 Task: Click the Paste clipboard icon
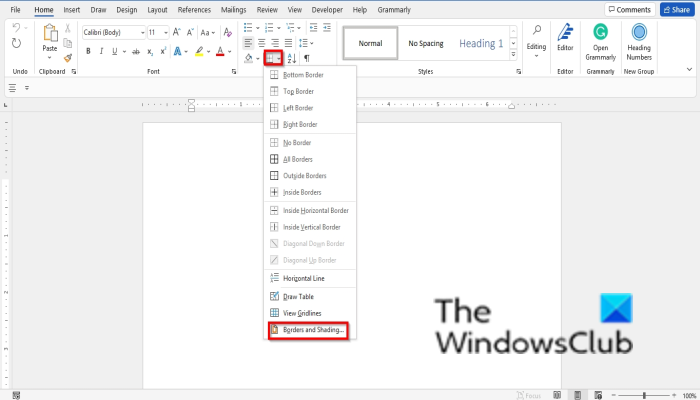(x=50, y=33)
